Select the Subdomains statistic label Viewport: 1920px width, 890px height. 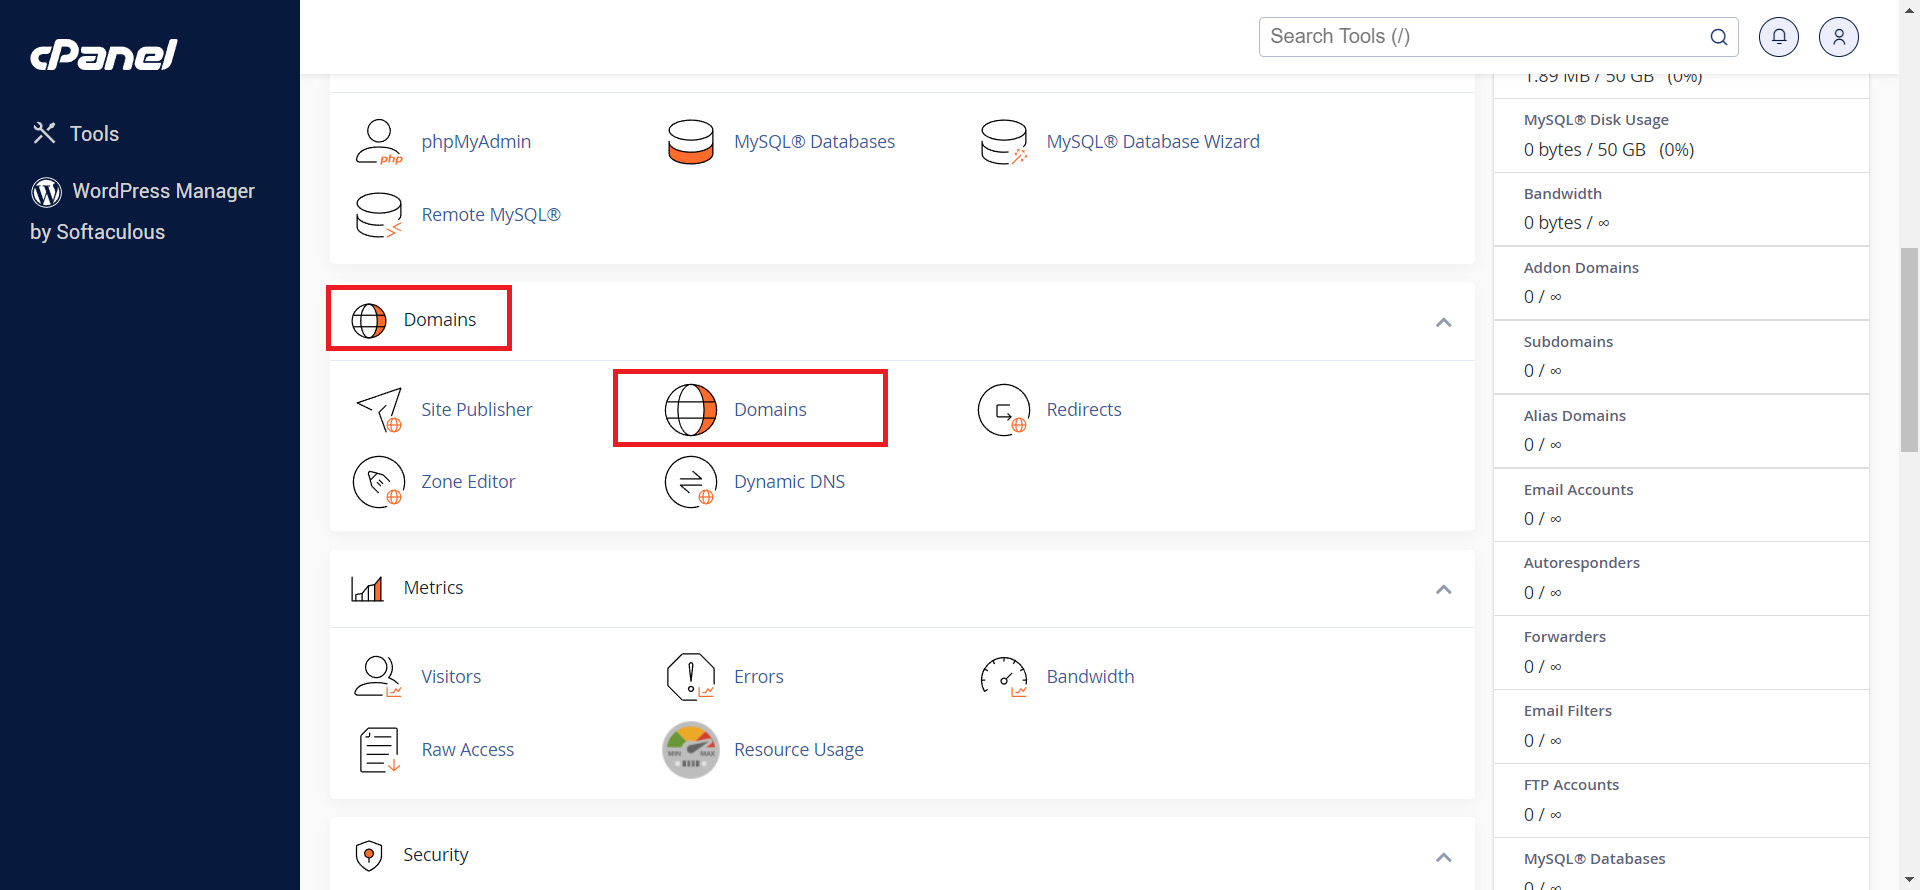click(x=1568, y=342)
